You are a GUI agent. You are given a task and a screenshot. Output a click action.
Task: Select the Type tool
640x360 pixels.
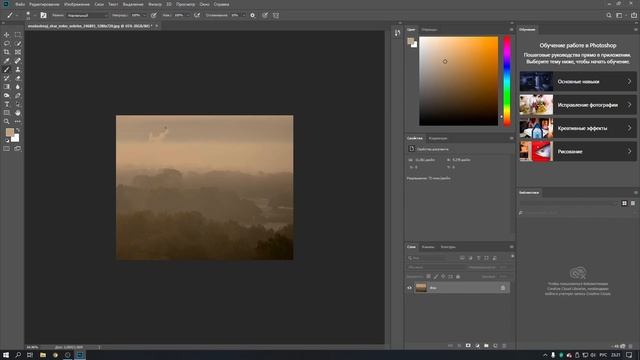[x=7, y=104]
